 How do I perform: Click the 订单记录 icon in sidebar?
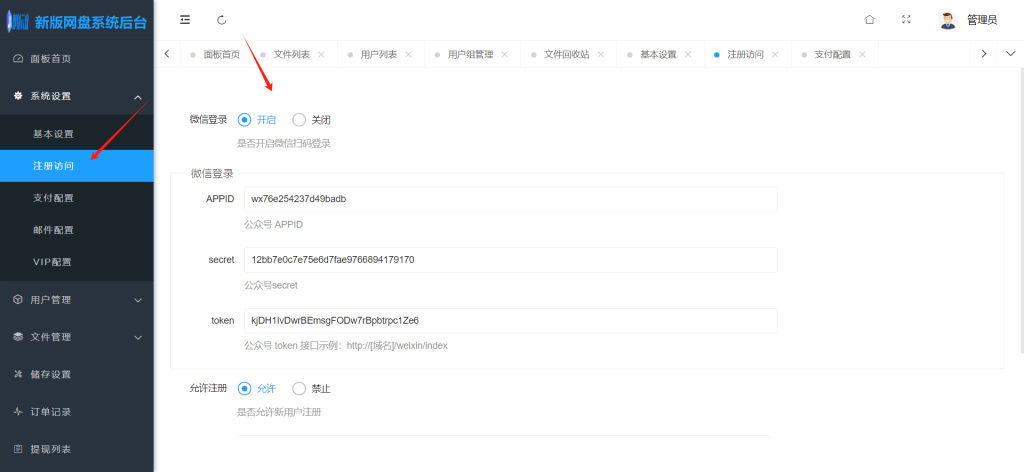(x=18, y=412)
